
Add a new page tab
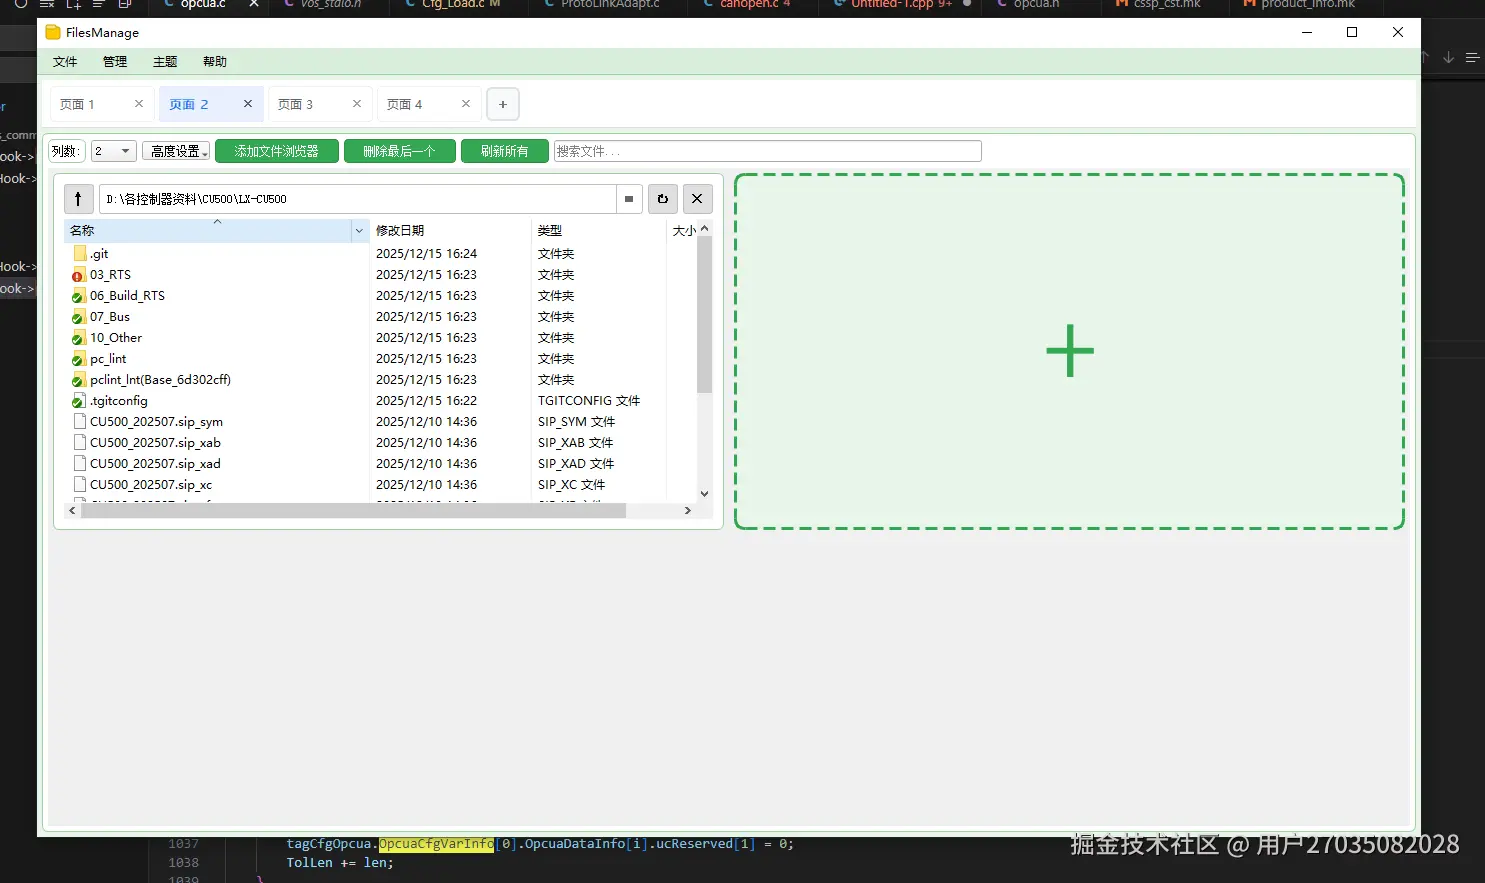(503, 104)
